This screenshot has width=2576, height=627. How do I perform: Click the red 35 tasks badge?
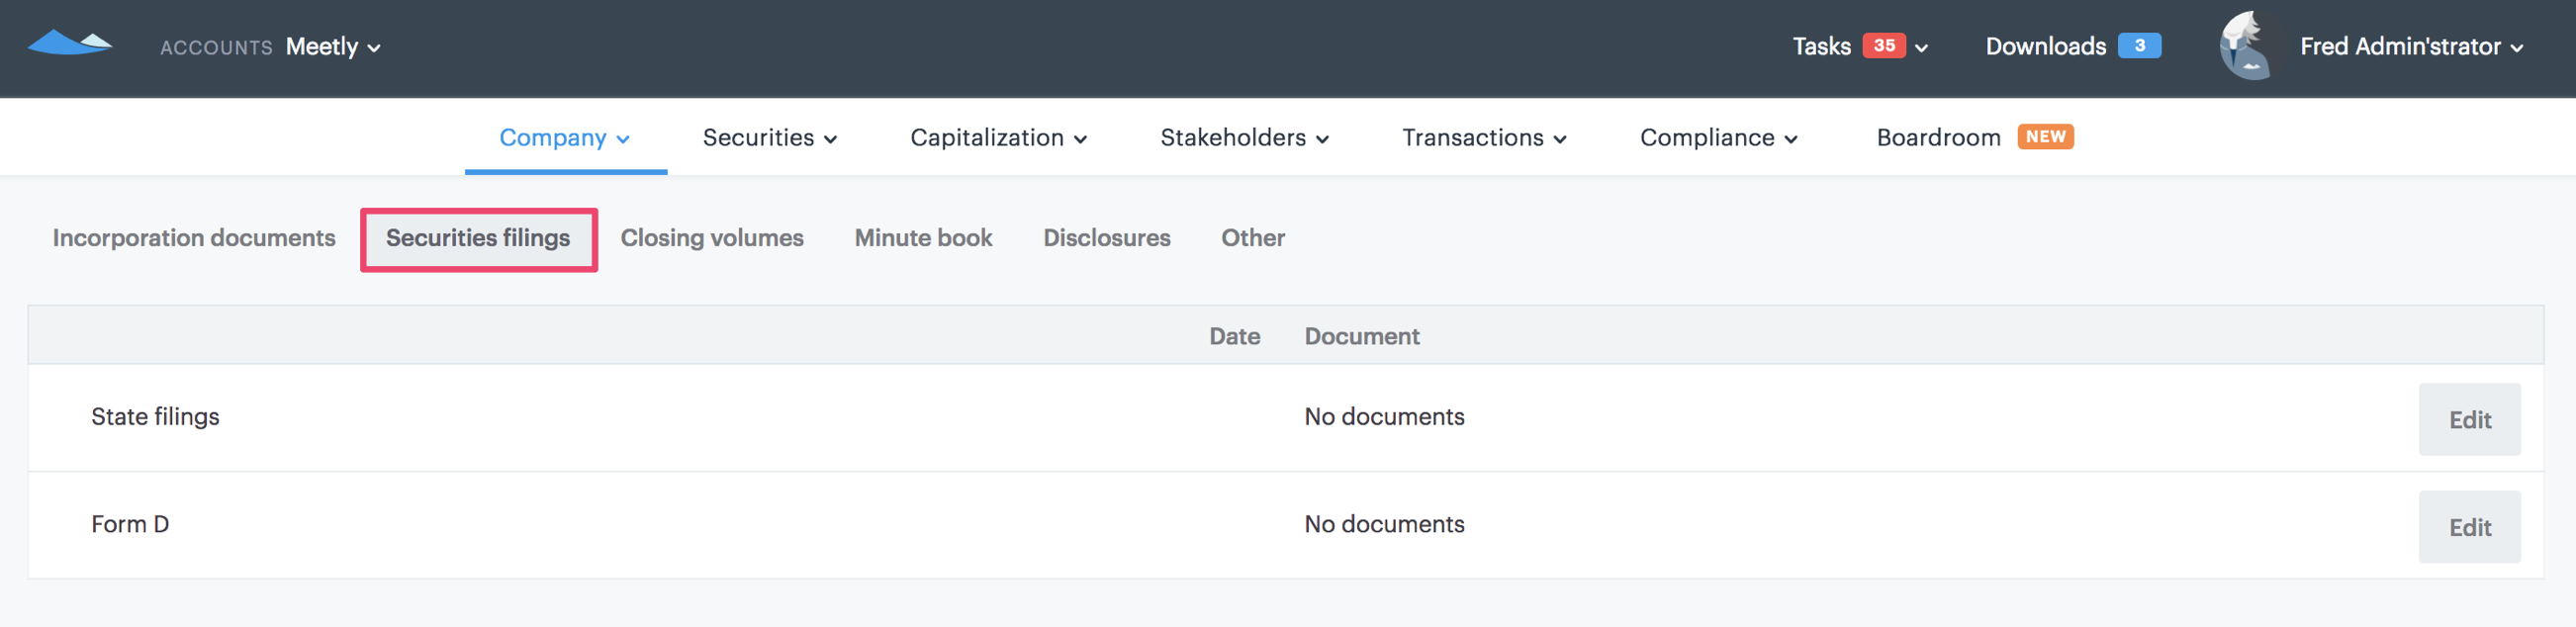pos(1883,46)
